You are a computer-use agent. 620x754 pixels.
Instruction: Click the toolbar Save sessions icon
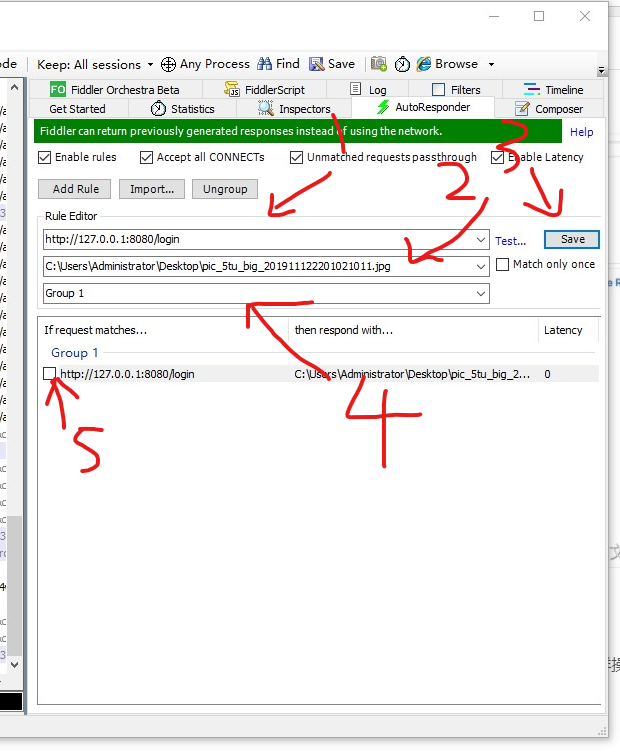tap(316, 64)
